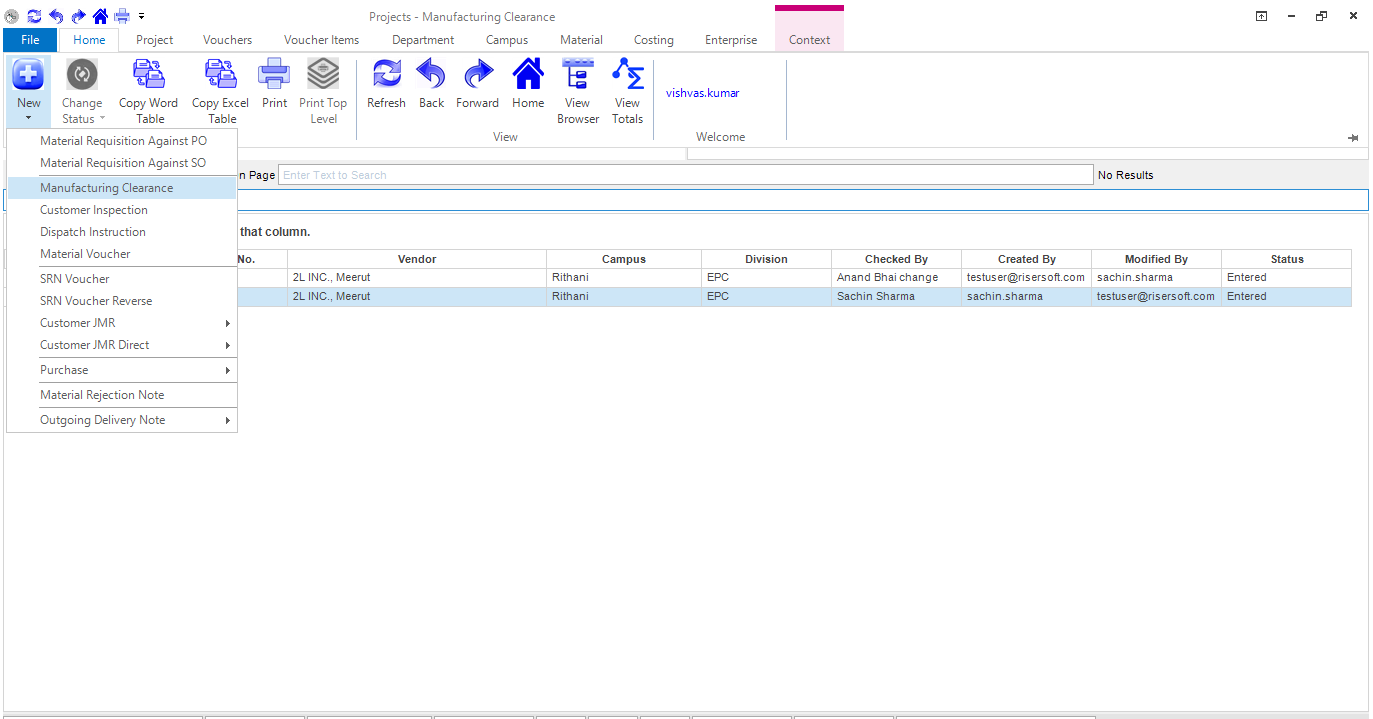Sort by the Campus column header

[x=624, y=259]
